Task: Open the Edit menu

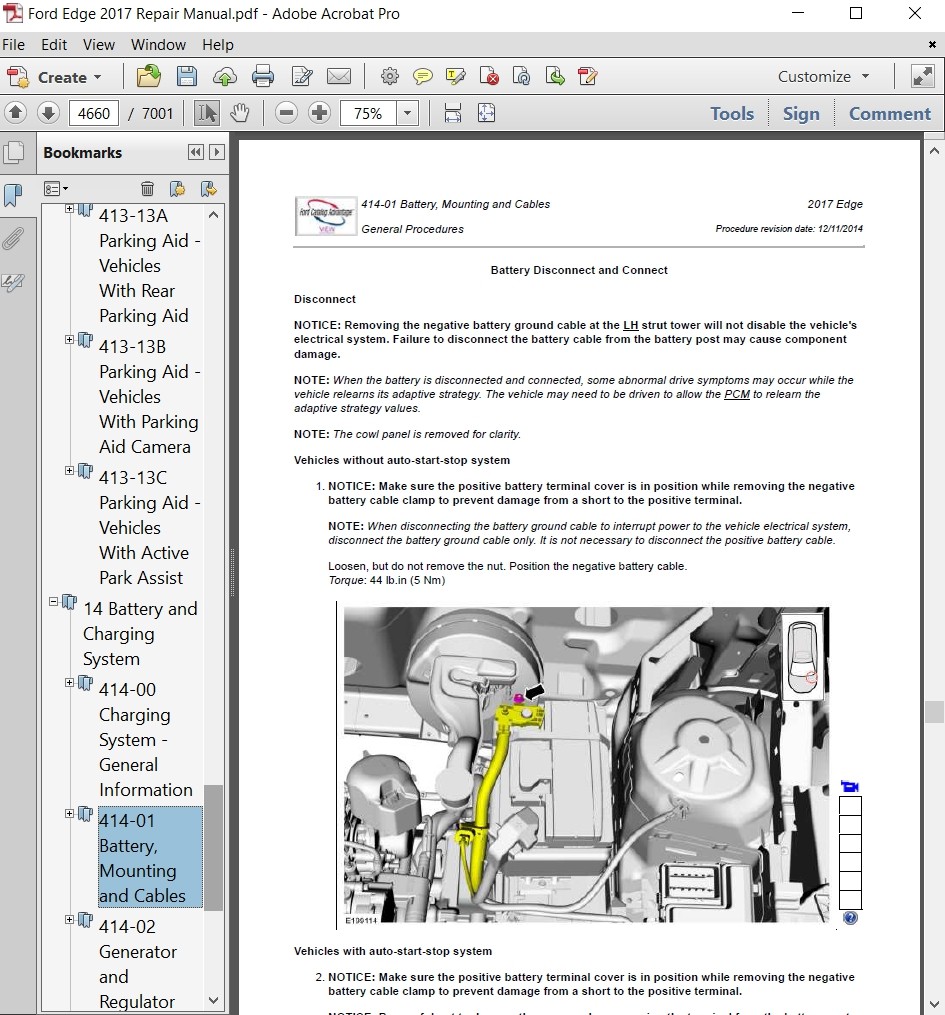Action: 54,45
